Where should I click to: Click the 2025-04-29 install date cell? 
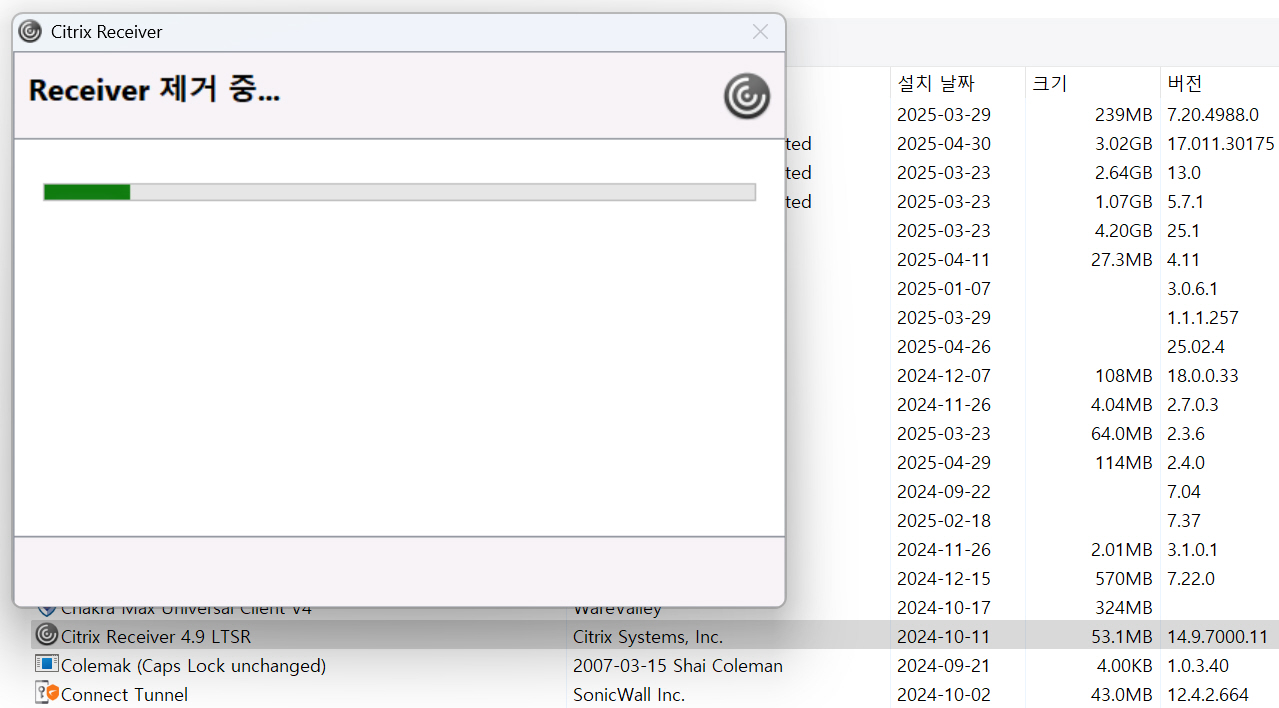943,462
